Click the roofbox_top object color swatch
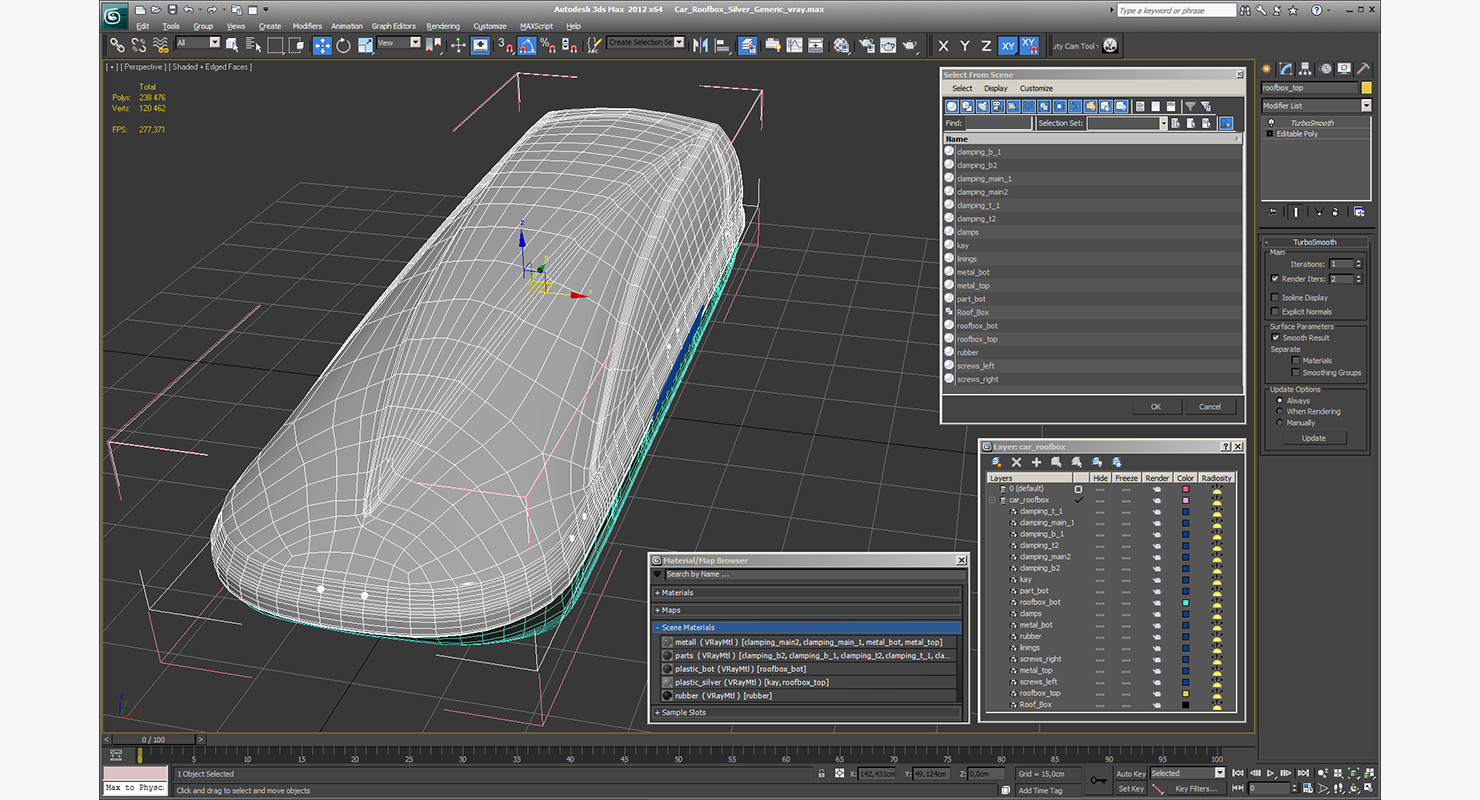This screenshot has width=1480, height=800. coord(1366,88)
